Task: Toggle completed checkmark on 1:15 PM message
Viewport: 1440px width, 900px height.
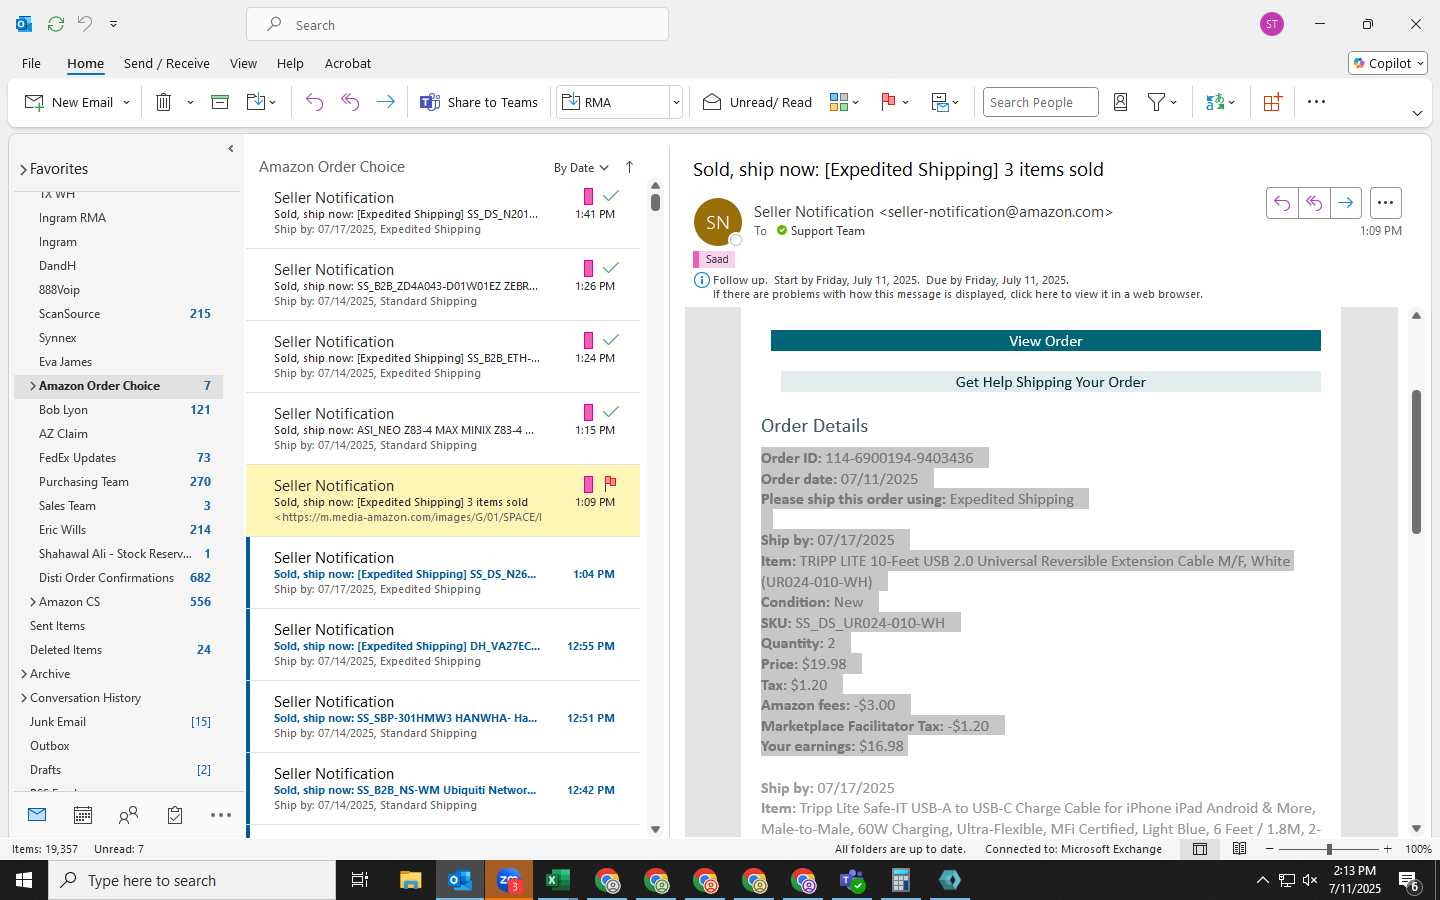Action: pyautogui.click(x=611, y=412)
